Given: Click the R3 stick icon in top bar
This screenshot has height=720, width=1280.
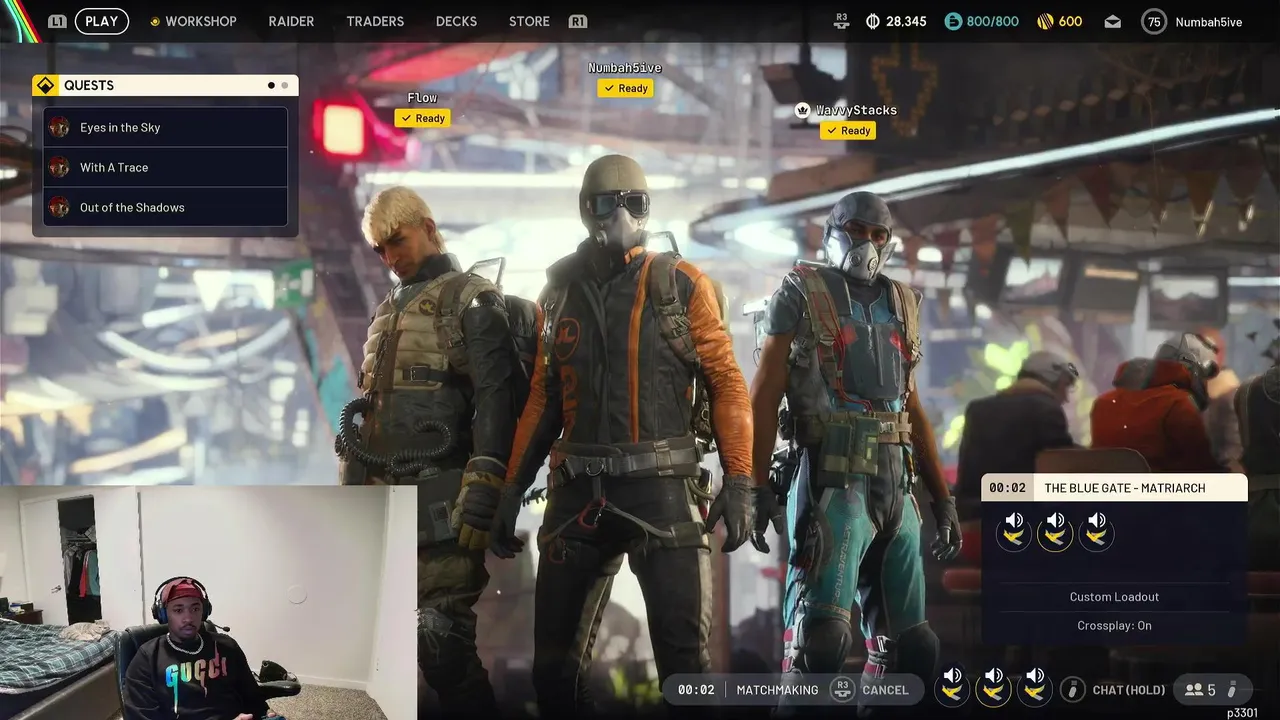Looking at the screenshot, I should [x=842, y=21].
